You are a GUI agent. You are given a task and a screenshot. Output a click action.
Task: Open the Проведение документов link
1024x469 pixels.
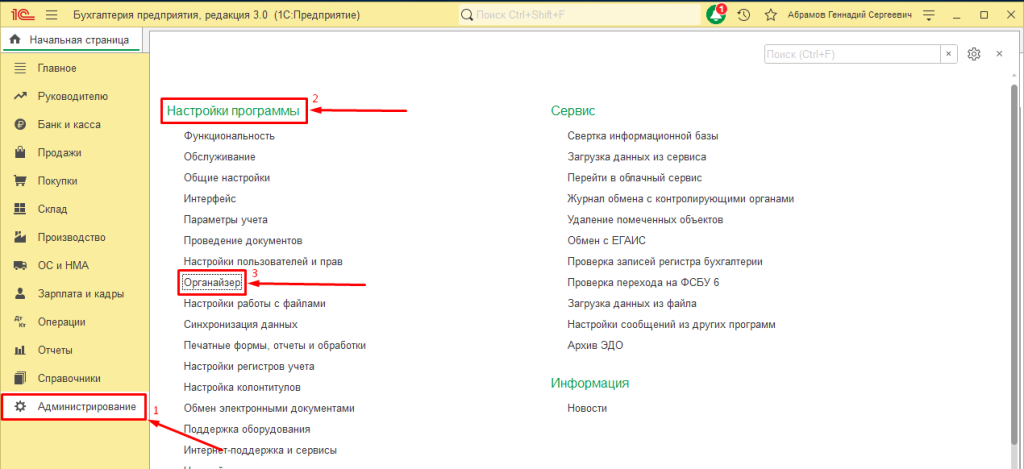[243, 240]
